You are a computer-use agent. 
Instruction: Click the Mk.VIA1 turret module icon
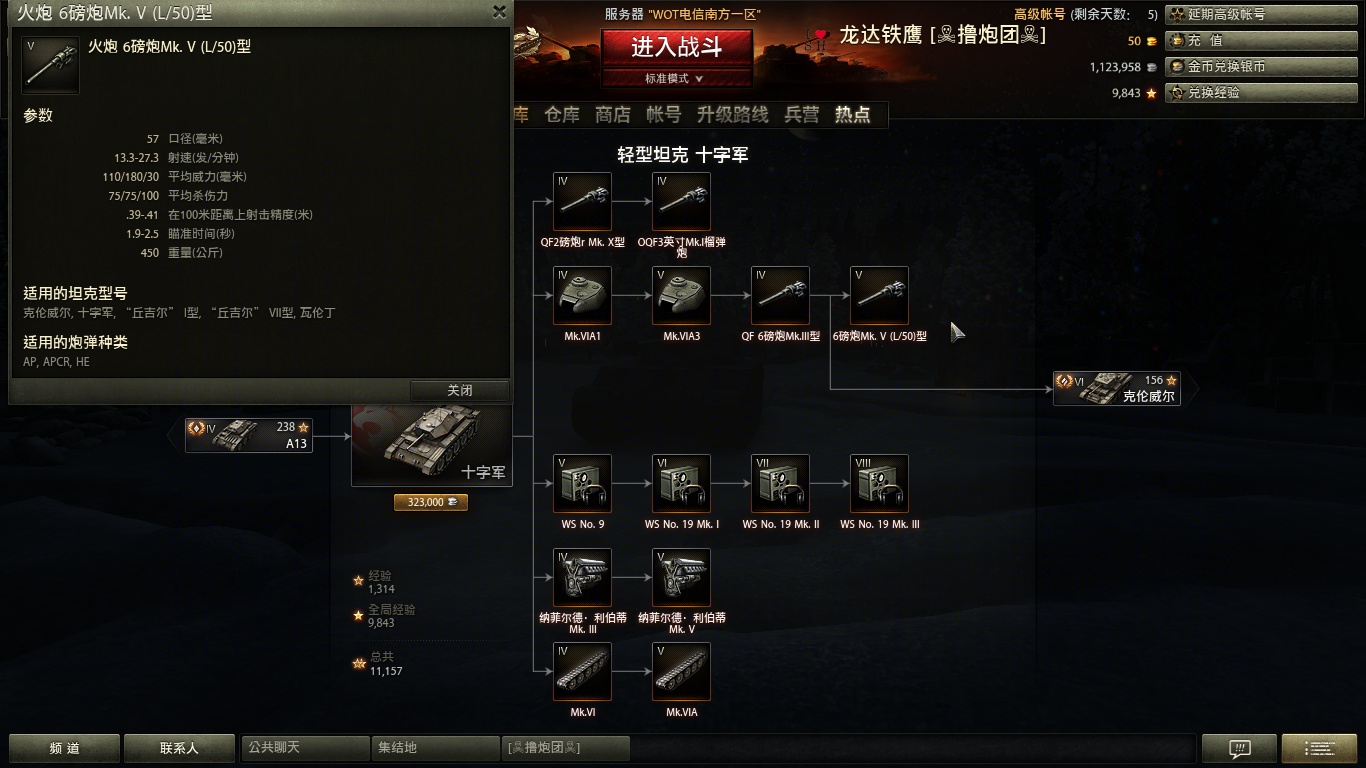pyautogui.click(x=582, y=295)
